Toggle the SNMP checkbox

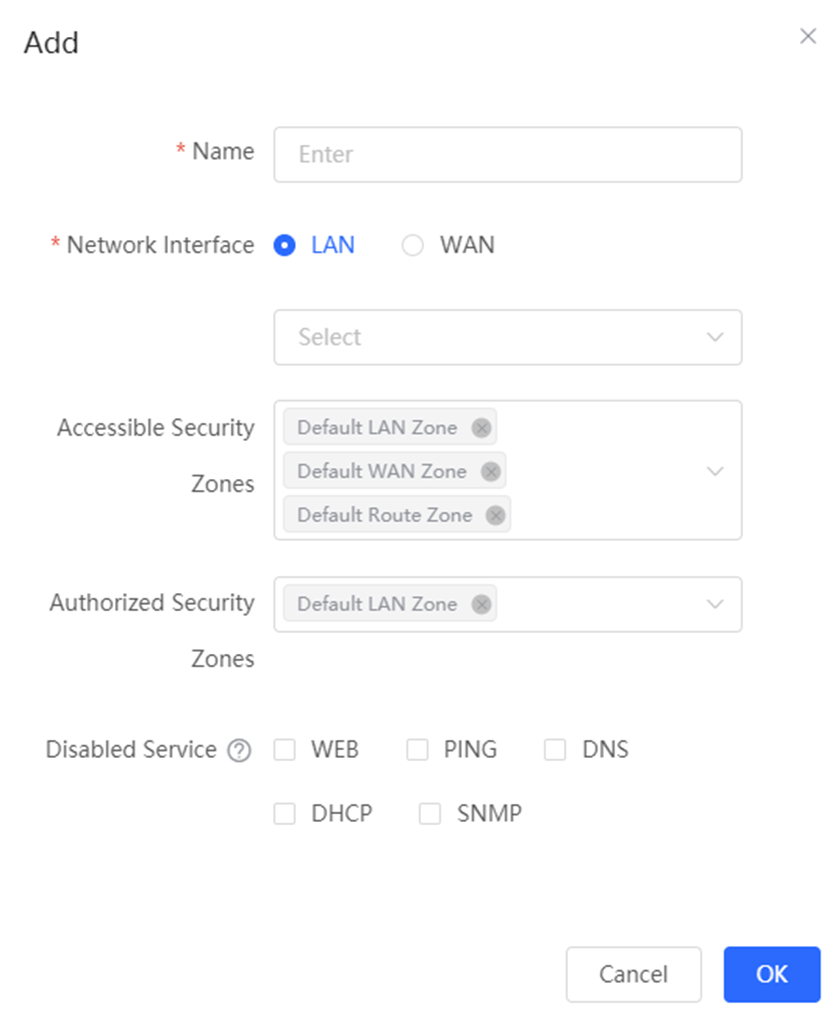(x=430, y=814)
